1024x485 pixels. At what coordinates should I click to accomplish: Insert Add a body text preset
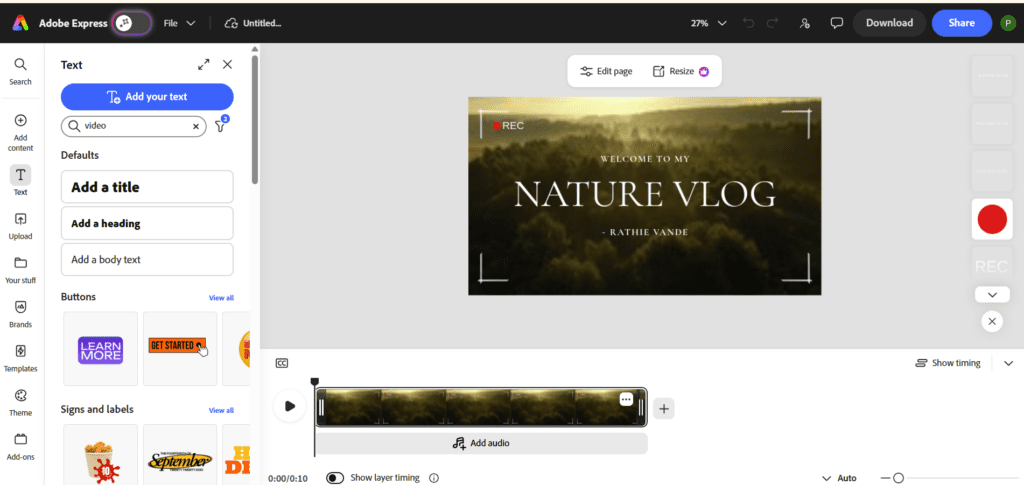click(x=147, y=259)
